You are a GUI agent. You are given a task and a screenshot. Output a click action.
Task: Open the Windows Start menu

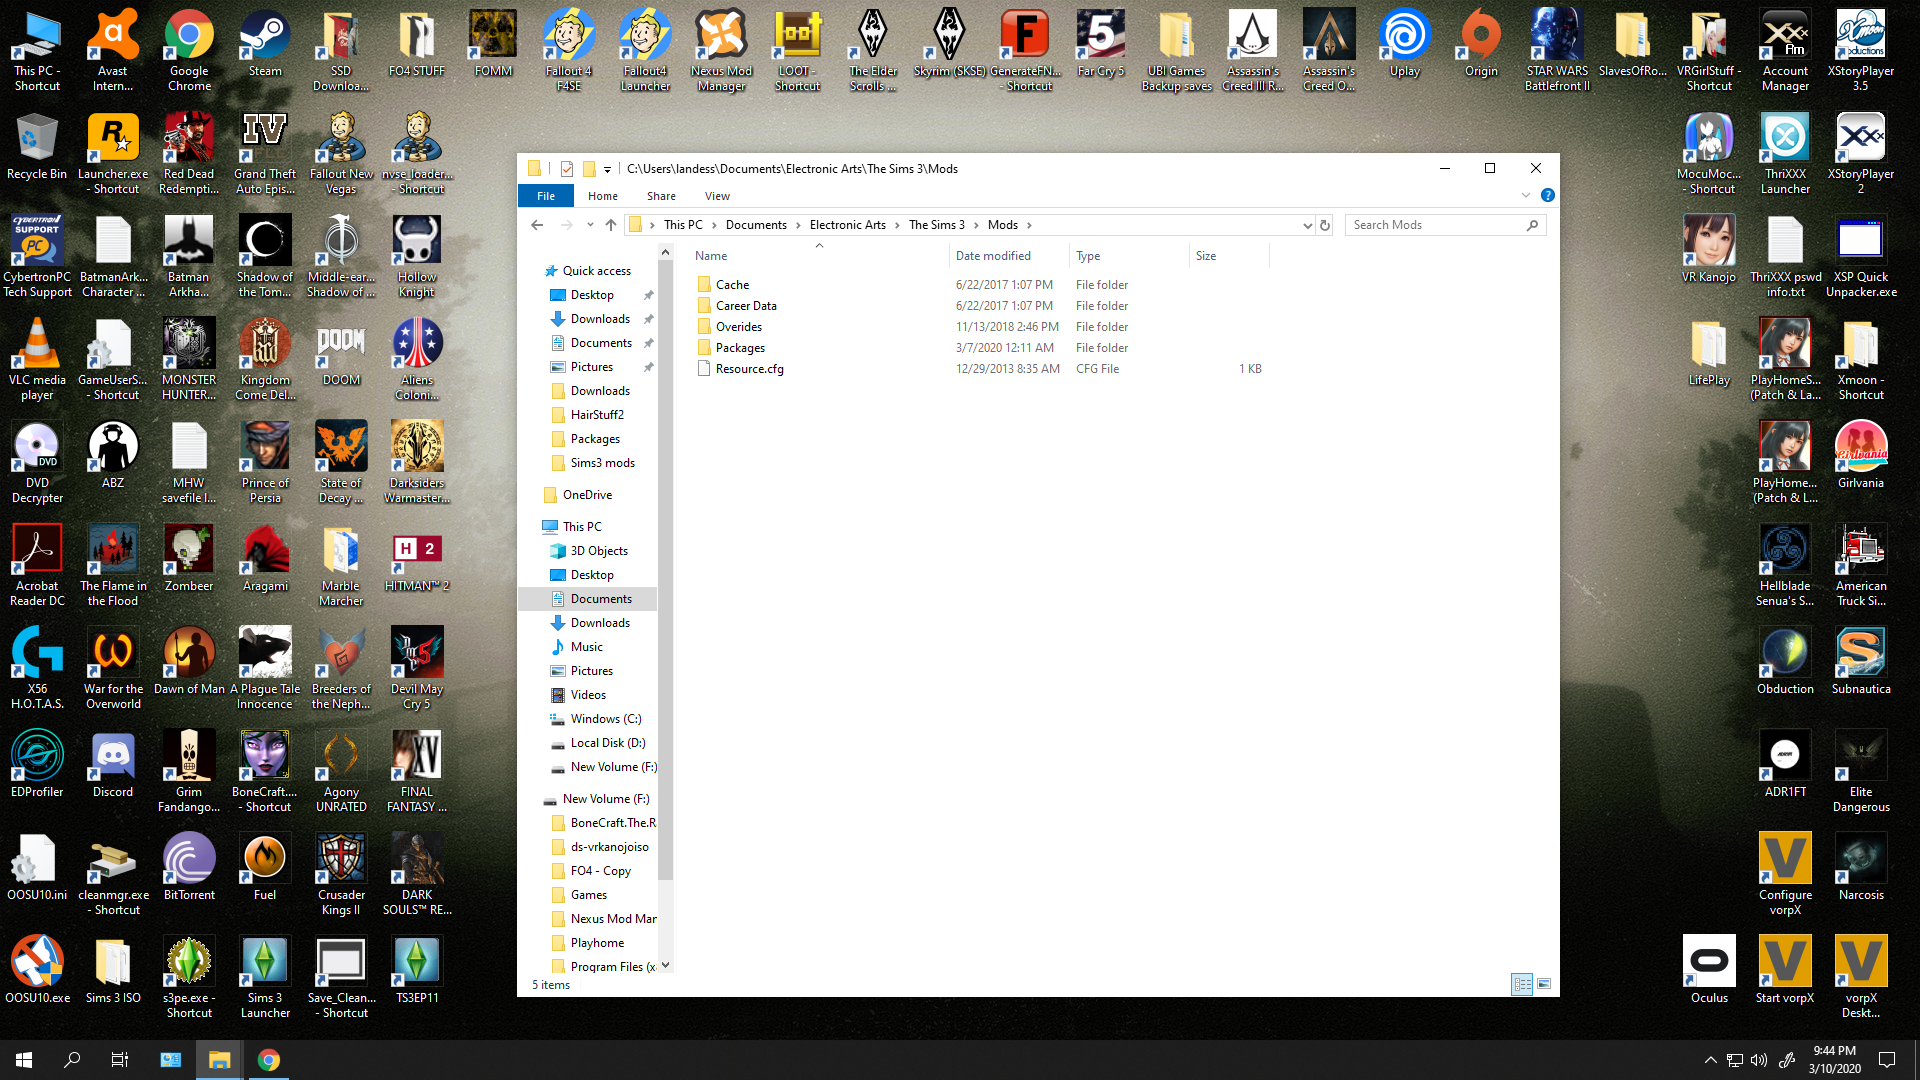[x=24, y=1060]
